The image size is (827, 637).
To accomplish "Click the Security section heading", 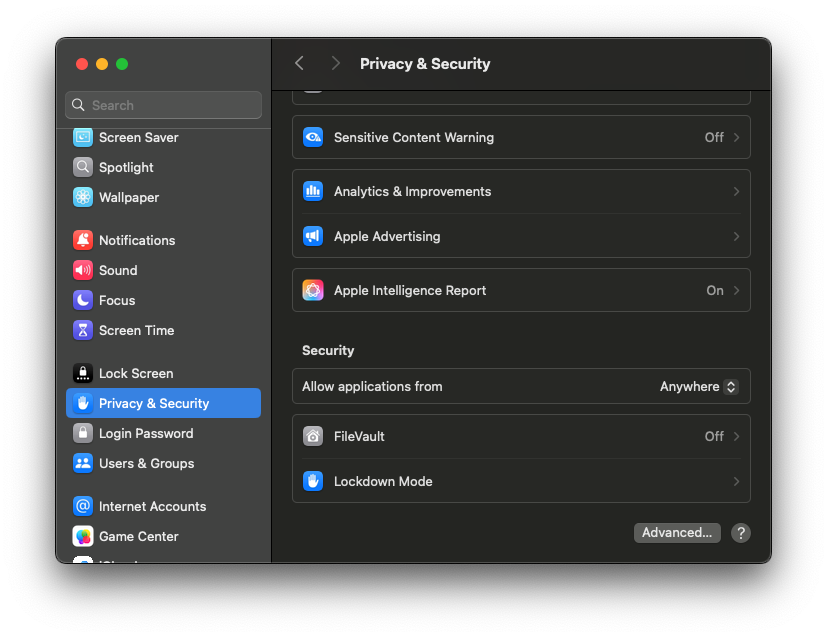I will tap(328, 351).
